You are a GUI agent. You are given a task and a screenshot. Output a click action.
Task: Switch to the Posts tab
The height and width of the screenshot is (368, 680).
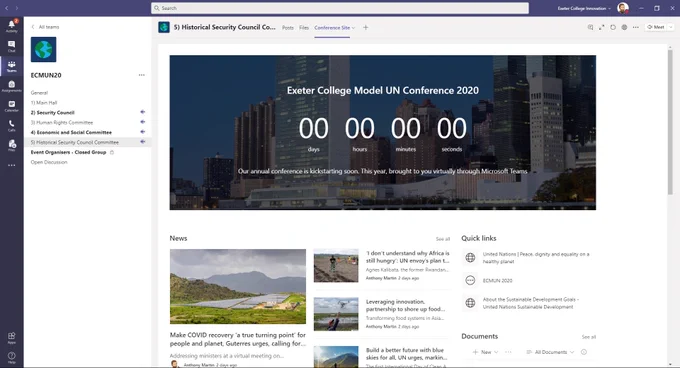click(288, 28)
